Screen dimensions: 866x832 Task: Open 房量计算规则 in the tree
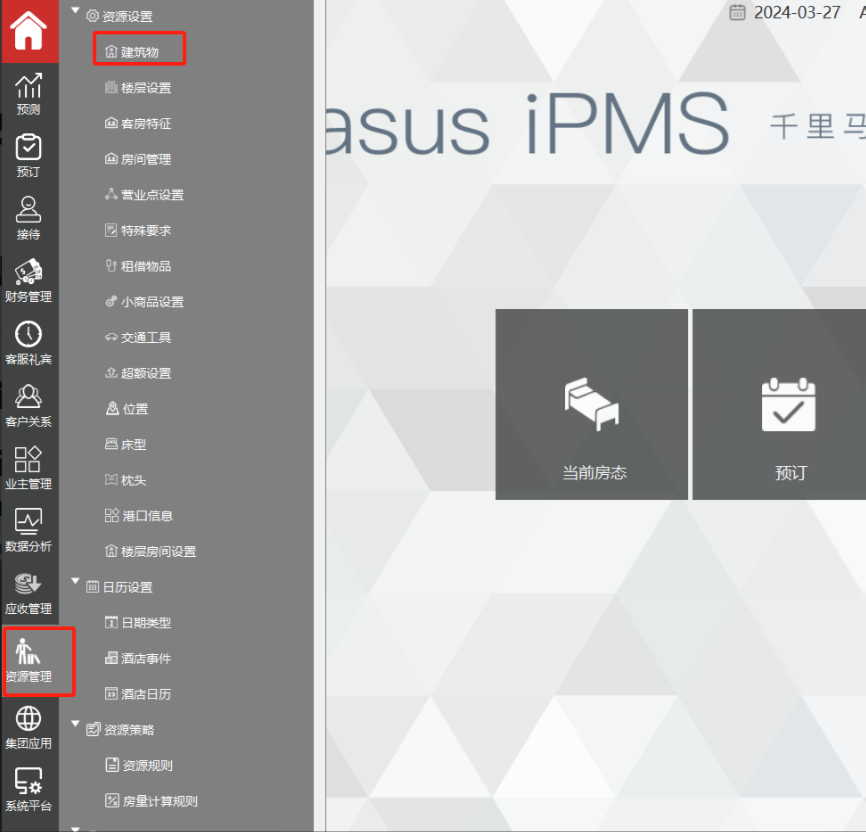158,801
